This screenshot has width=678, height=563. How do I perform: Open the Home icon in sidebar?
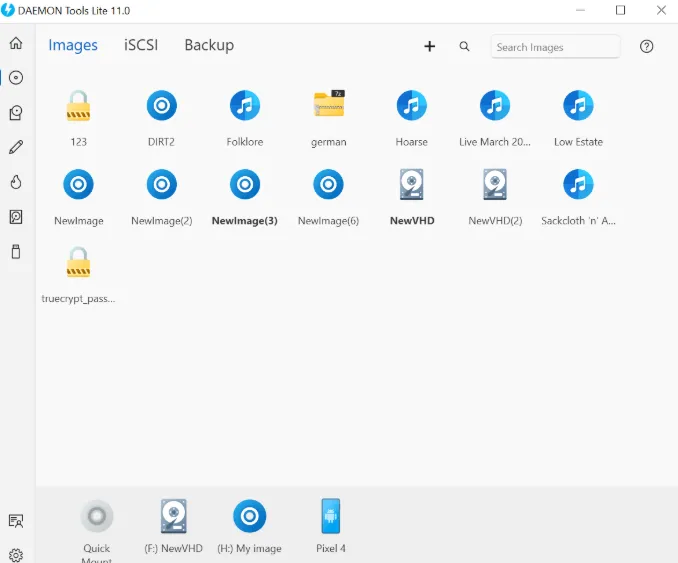pyautogui.click(x=16, y=43)
